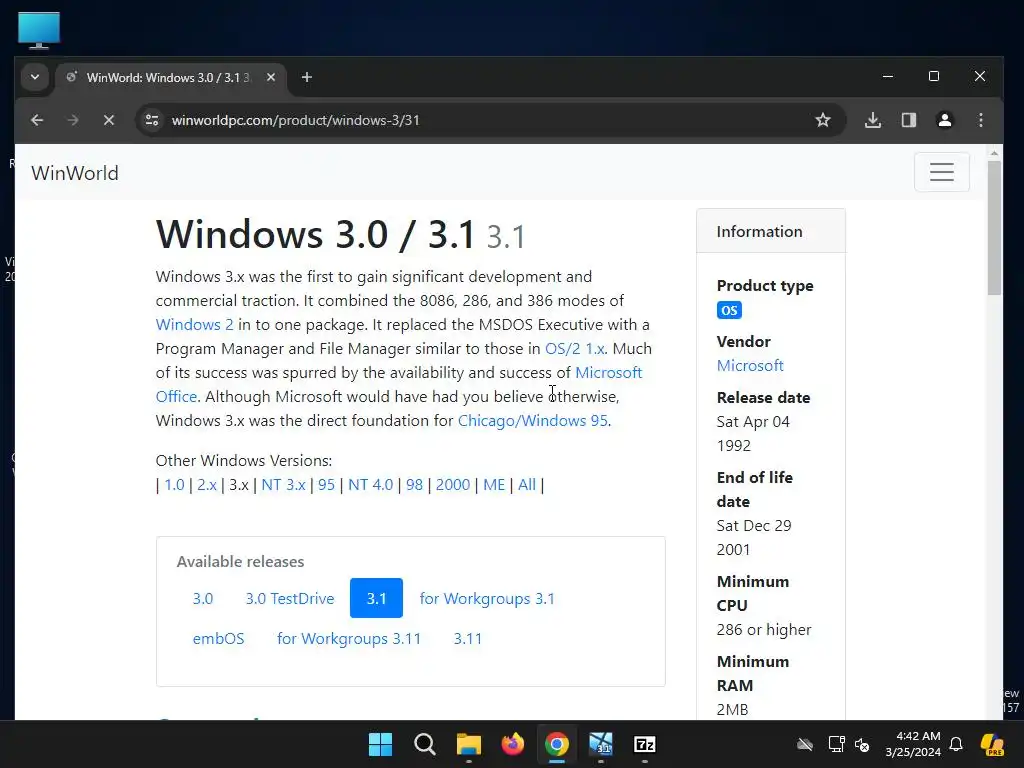Click the '286 or higher' CPU value
This screenshot has width=1024, height=768.
click(763, 630)
